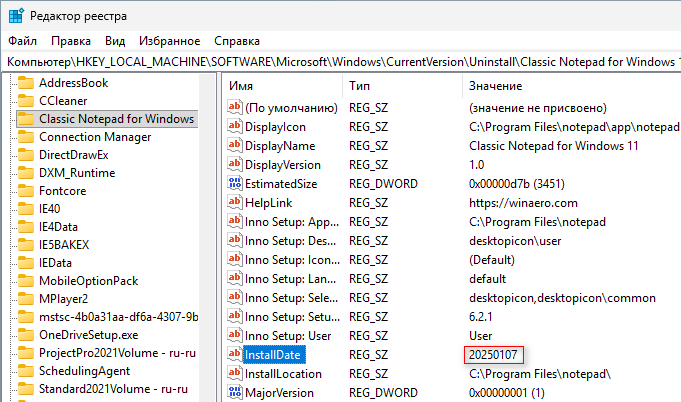Click the 0x00000d7b (3451) value data

(517, 184)
